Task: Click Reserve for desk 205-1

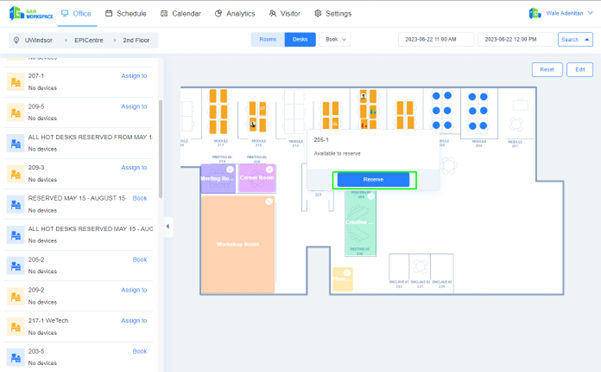Action: pyautogui.click(x=373, y=180)
